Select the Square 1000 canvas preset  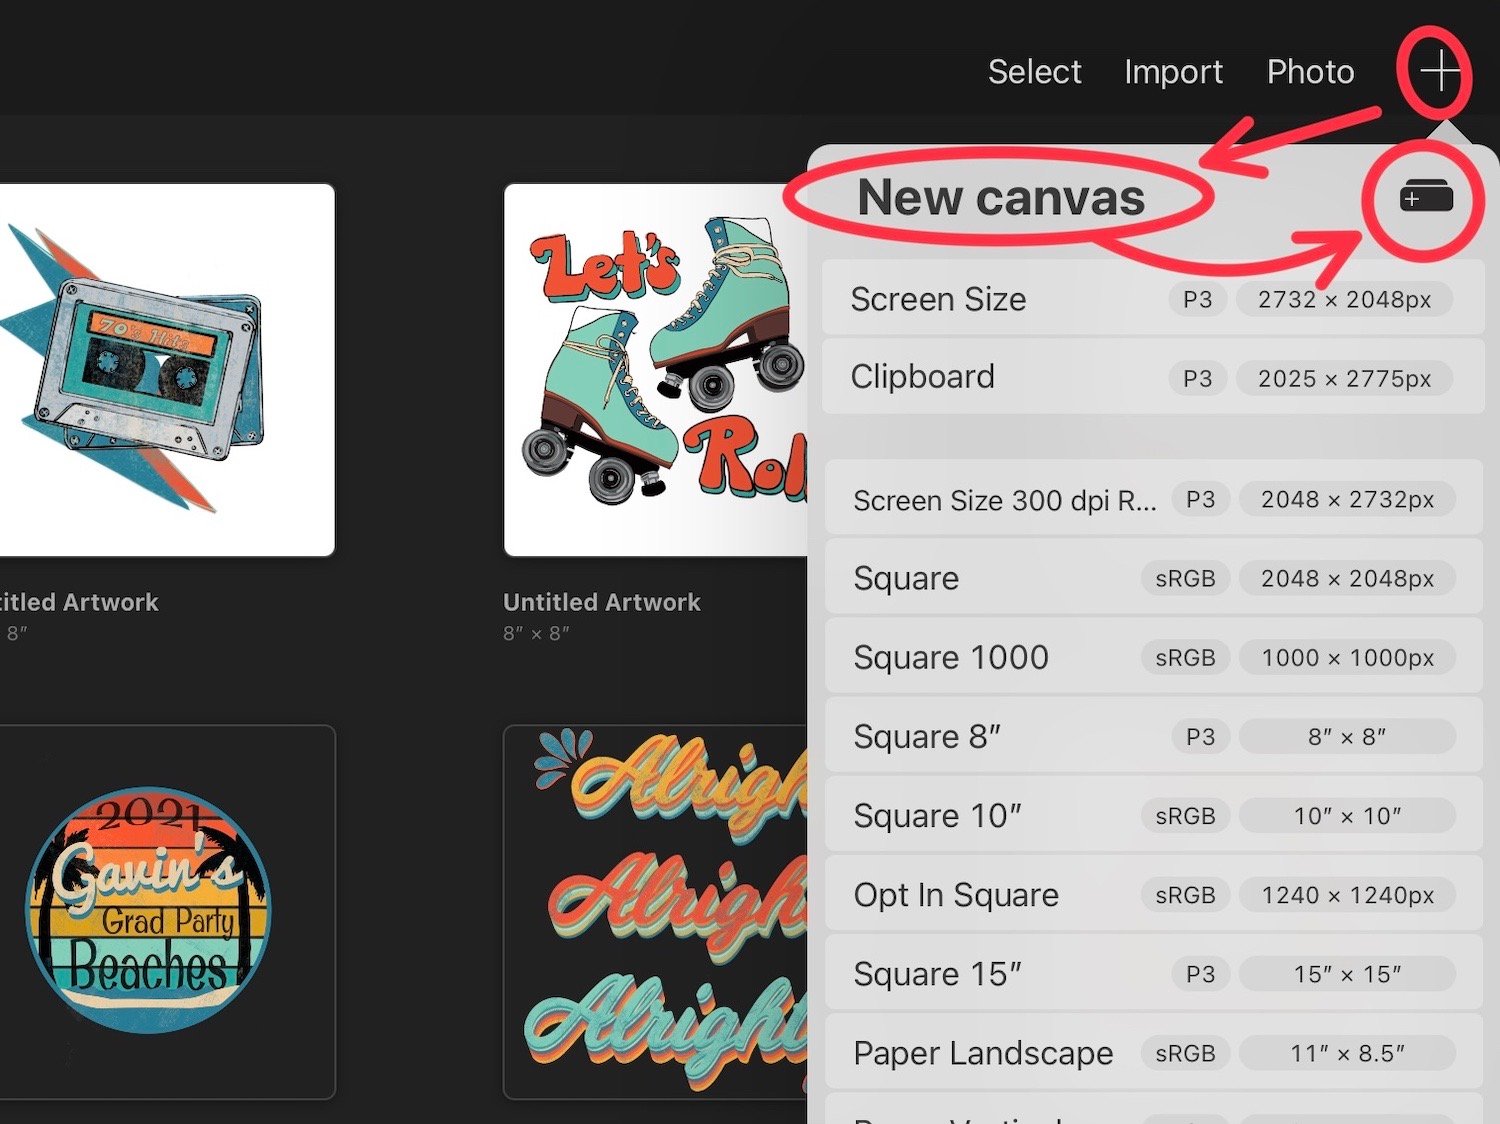pyautogui.click(x=1150, y=657)
